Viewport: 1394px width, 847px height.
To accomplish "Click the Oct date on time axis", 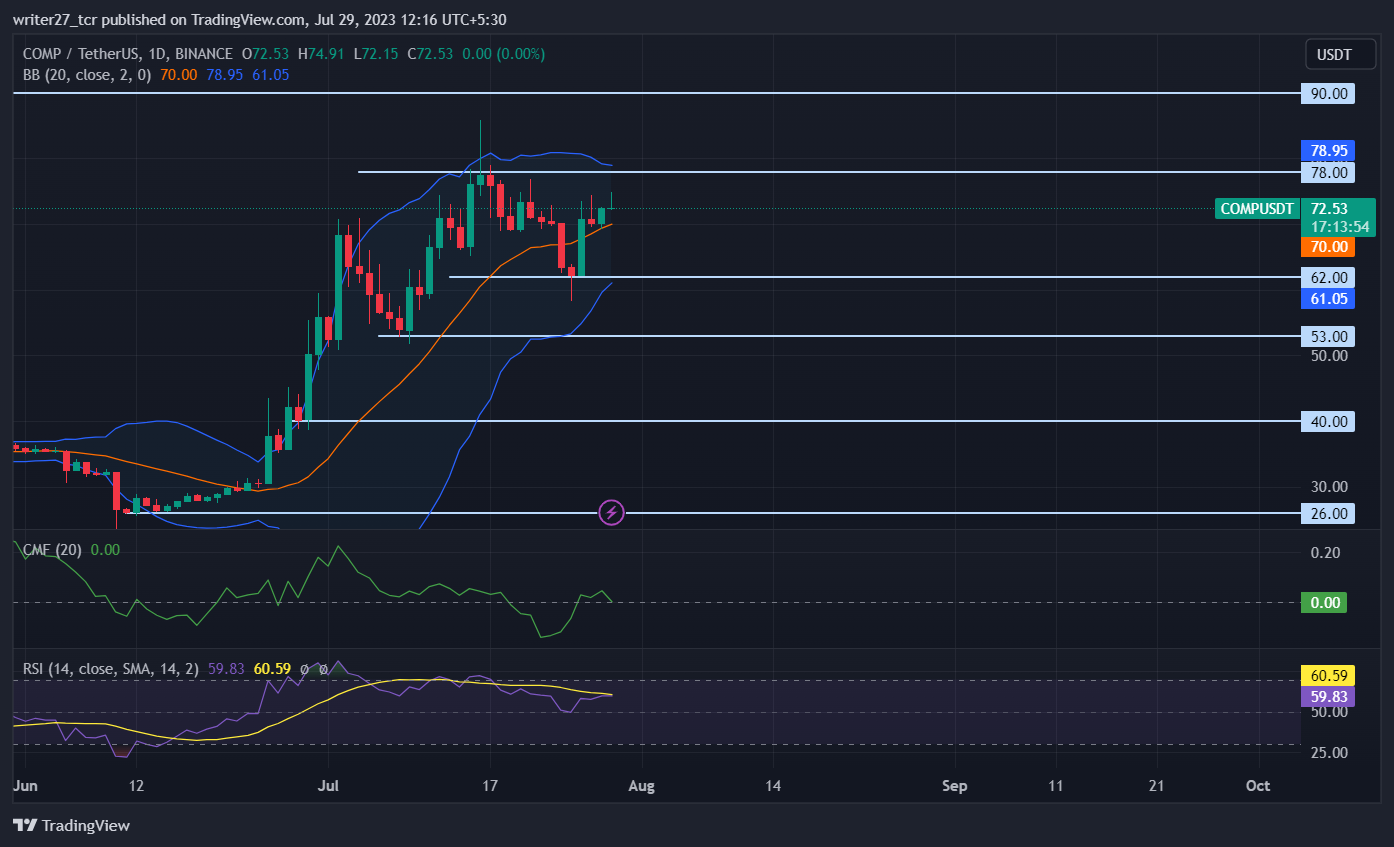I will pyautogui.click(x=1258, y=786).
